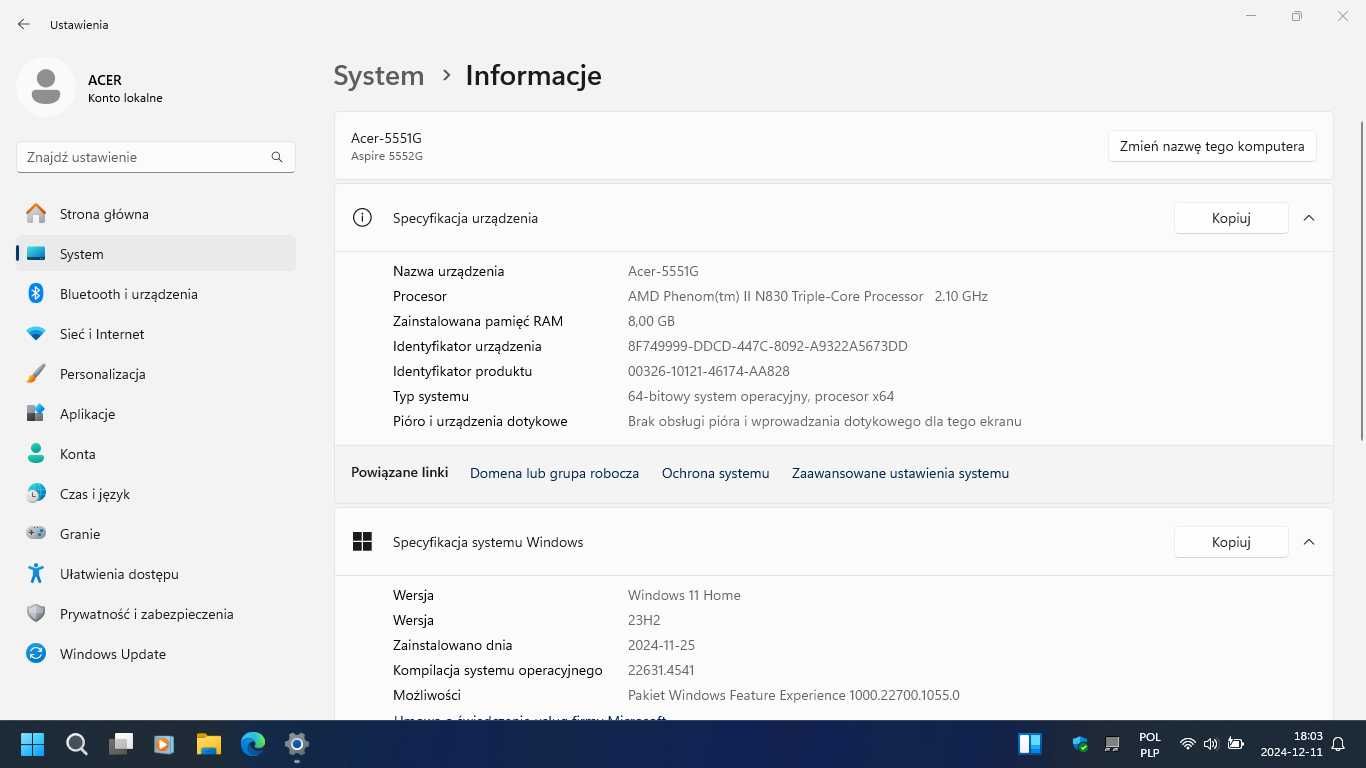1366x768 pixels.
Task: Open File Explorer from the taskbar
Action: pos(208,743)
